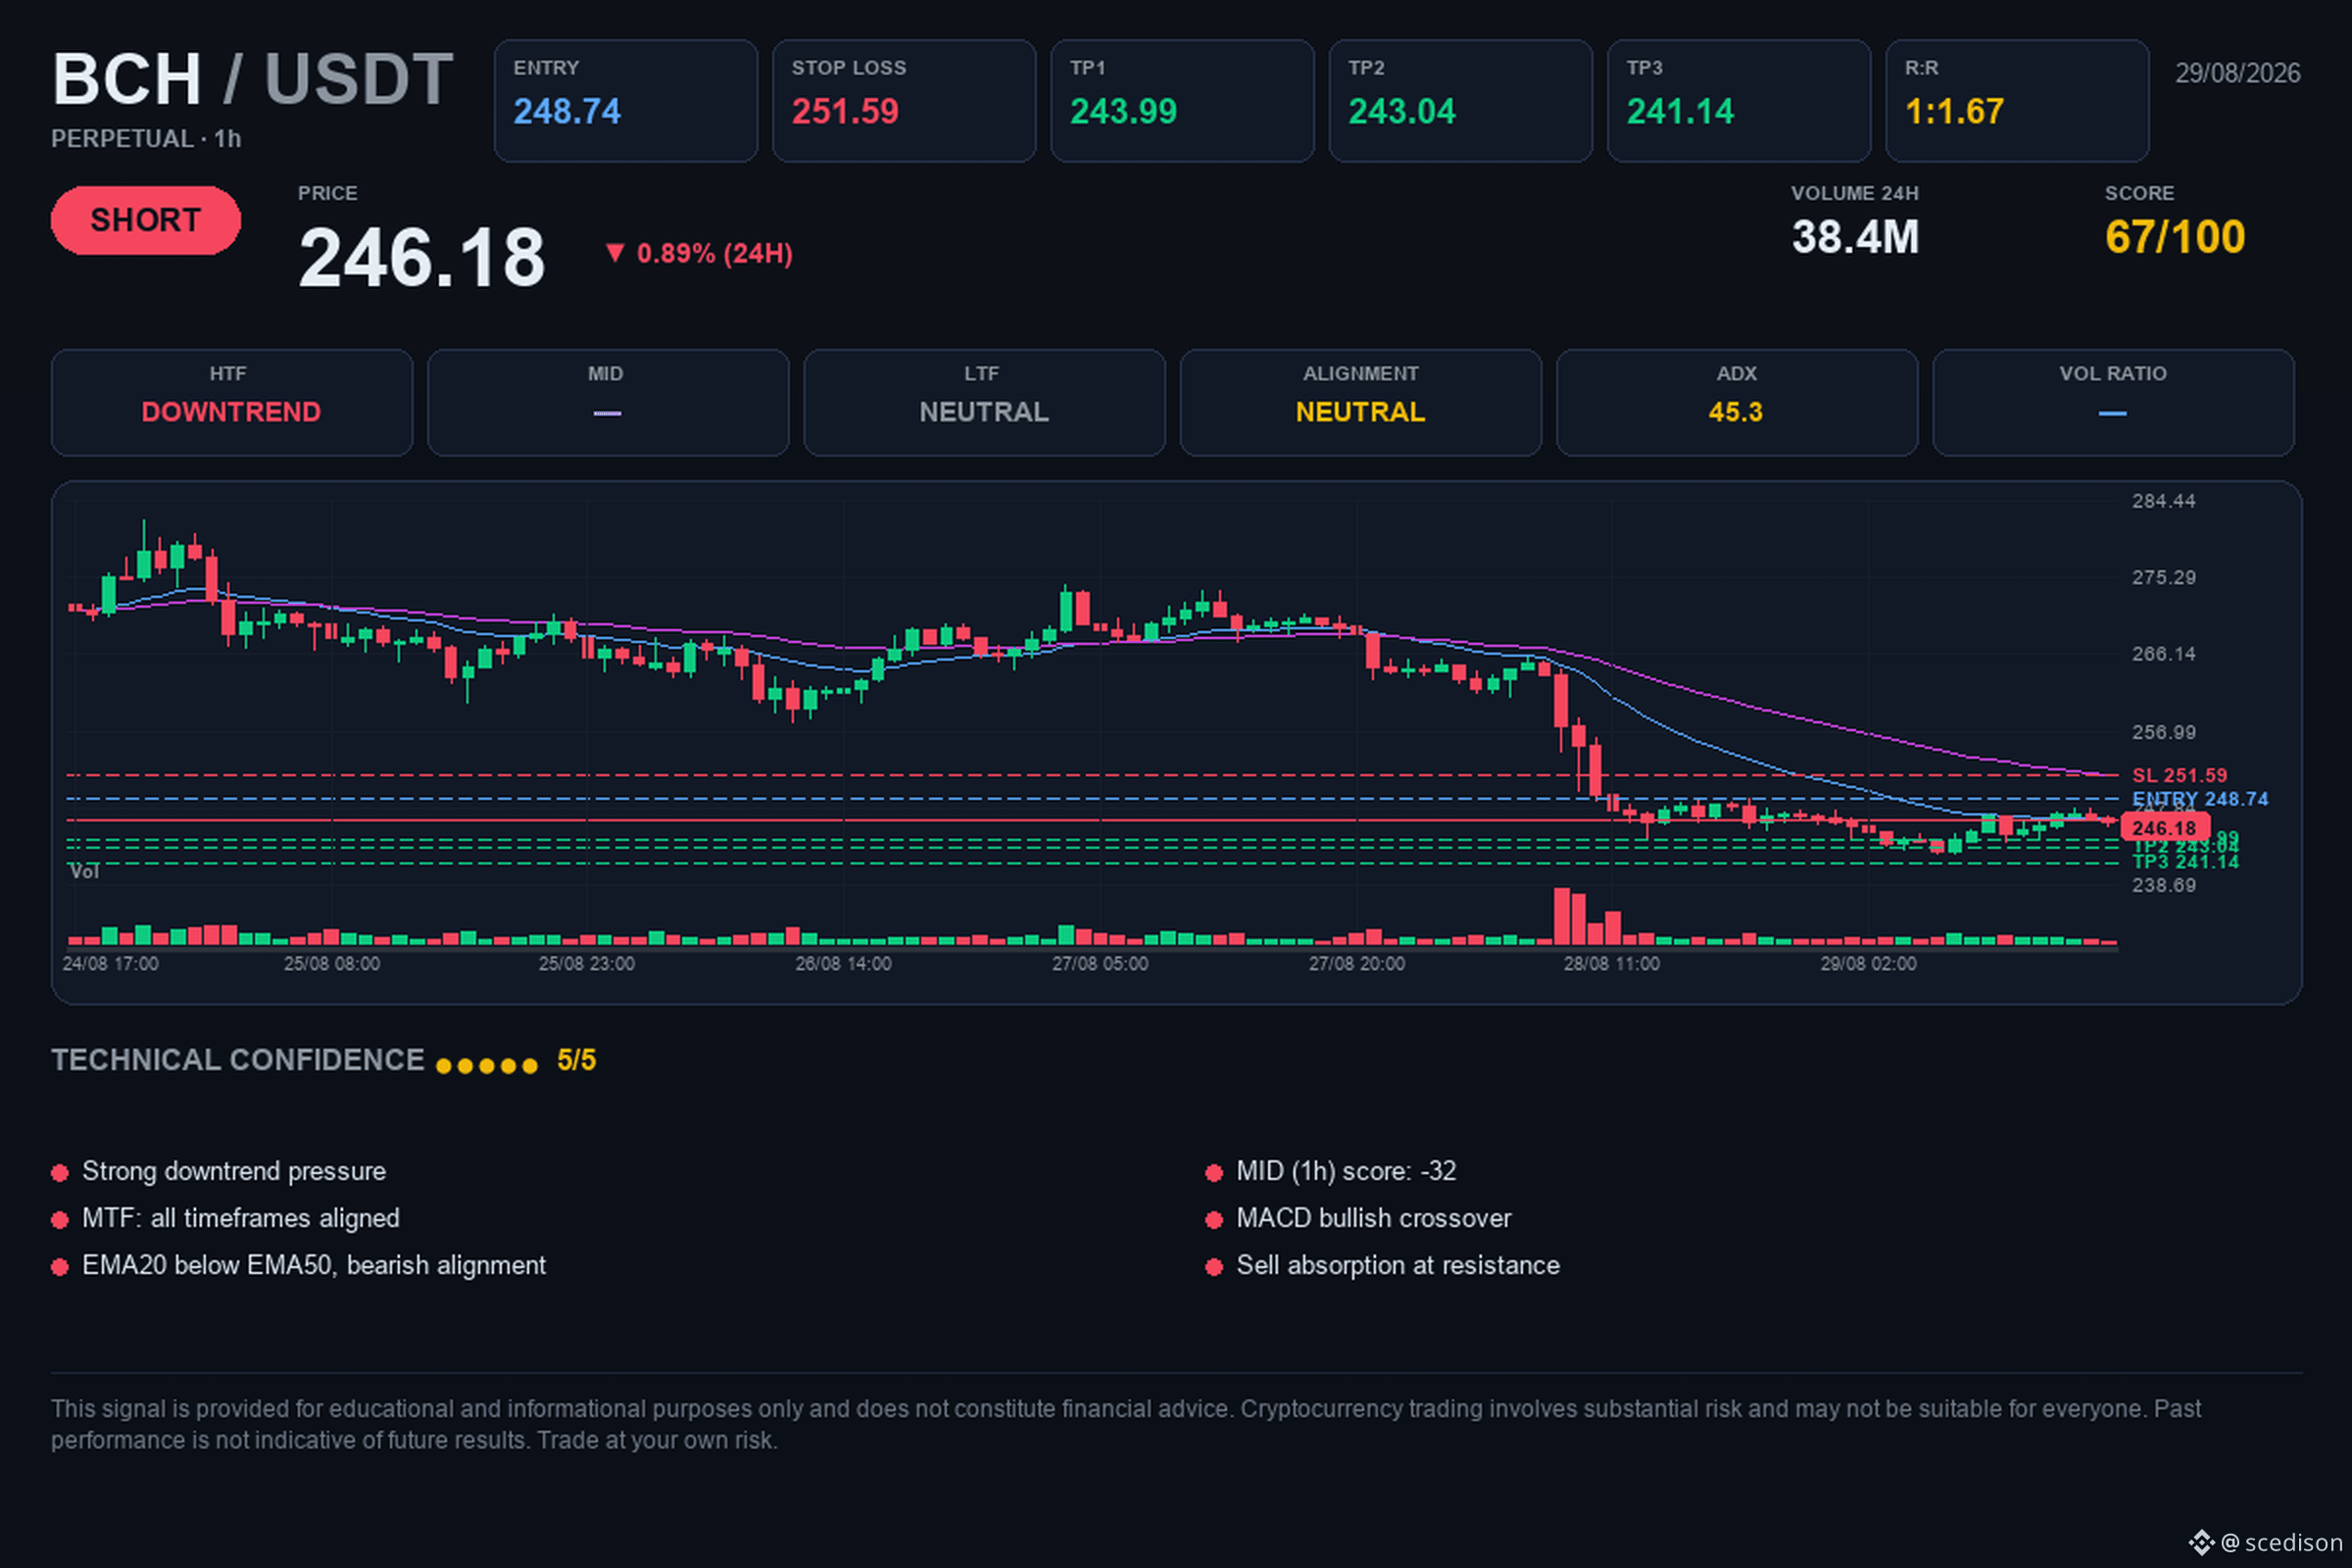Click the 25/08 08:00 time axis label
The height and width of the screenshot is (1568, 2352).
(332, 964)
